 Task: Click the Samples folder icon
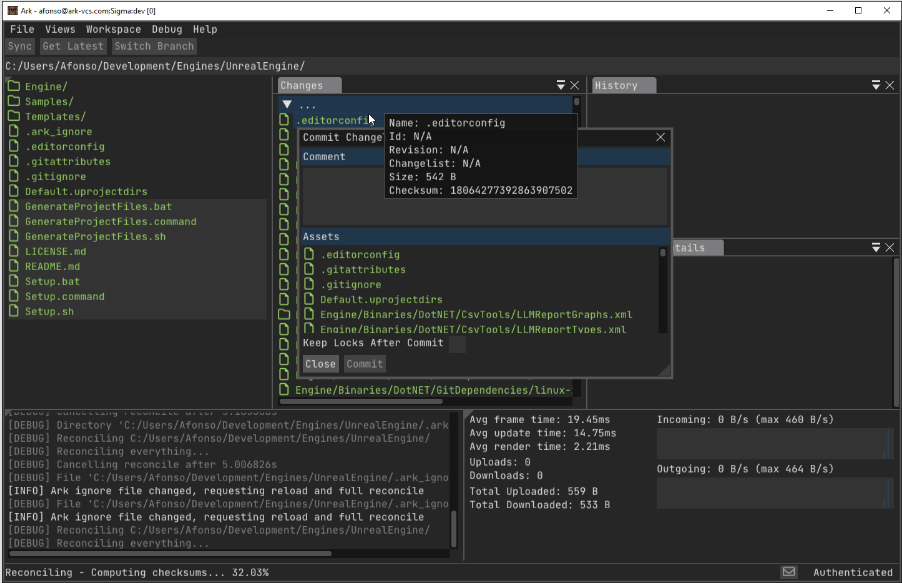tap(14, 101)
